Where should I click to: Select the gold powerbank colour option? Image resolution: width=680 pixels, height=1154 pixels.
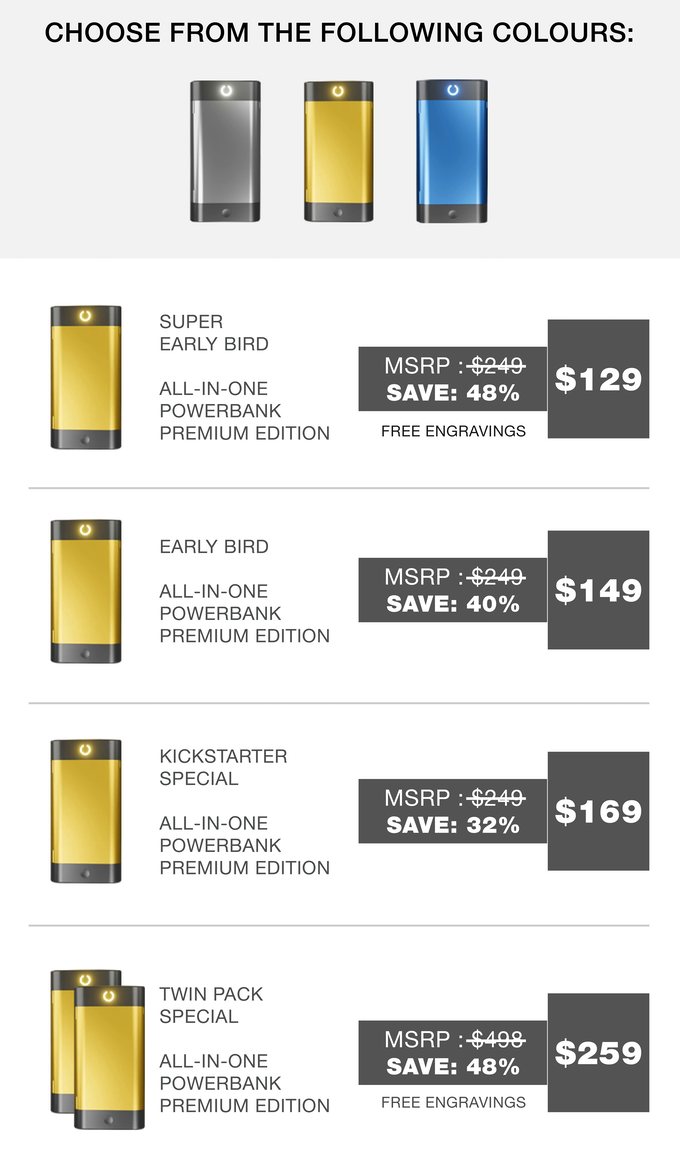pyautogui.click(x=339, y=151)
